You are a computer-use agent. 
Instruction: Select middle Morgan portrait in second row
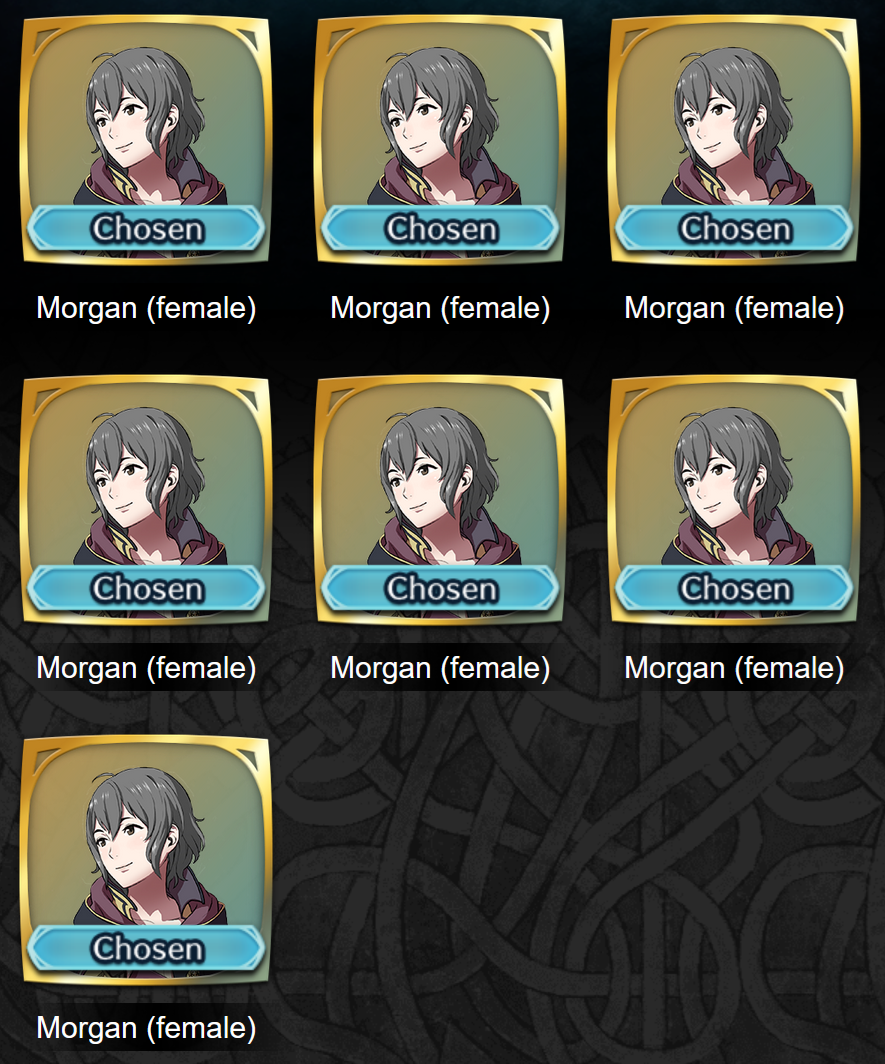point(440,499)
